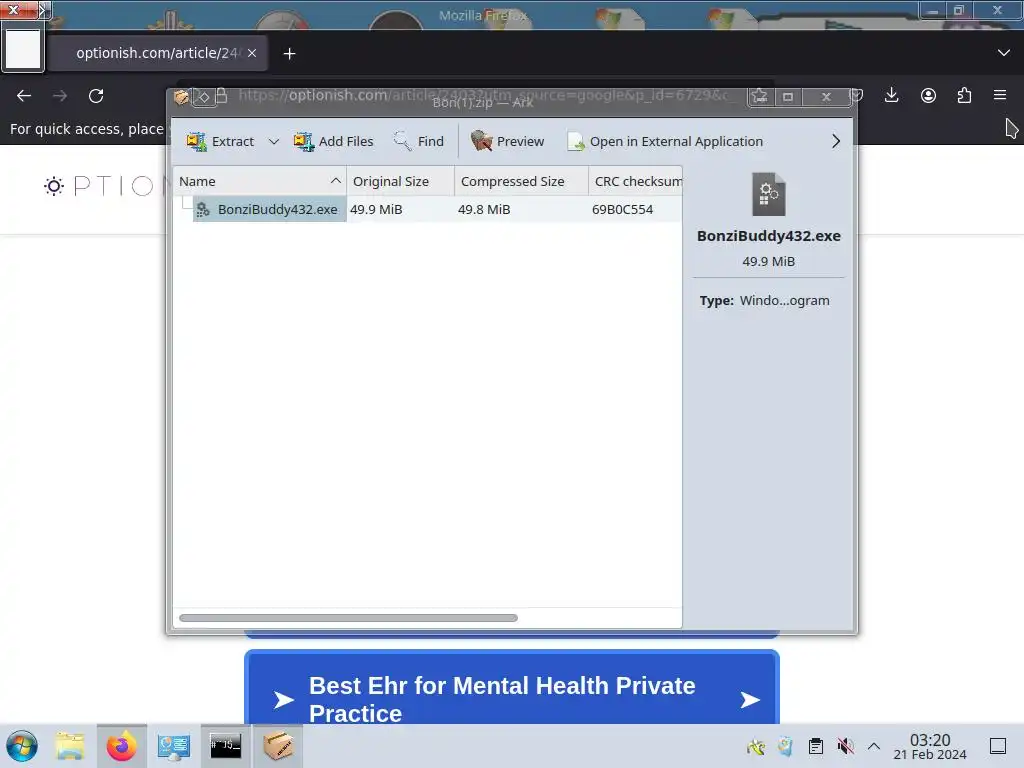Open the Firefox account icon
Image resolution: width=1024 pixels, height=768 pixels.
[x=928, y=95]
